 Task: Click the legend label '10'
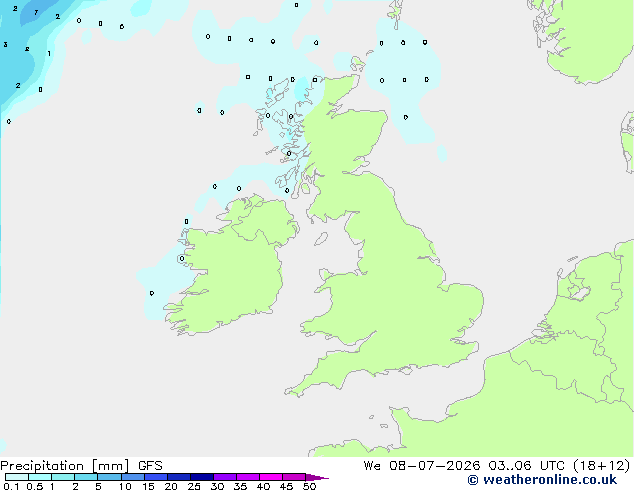[x=125, y=486]
